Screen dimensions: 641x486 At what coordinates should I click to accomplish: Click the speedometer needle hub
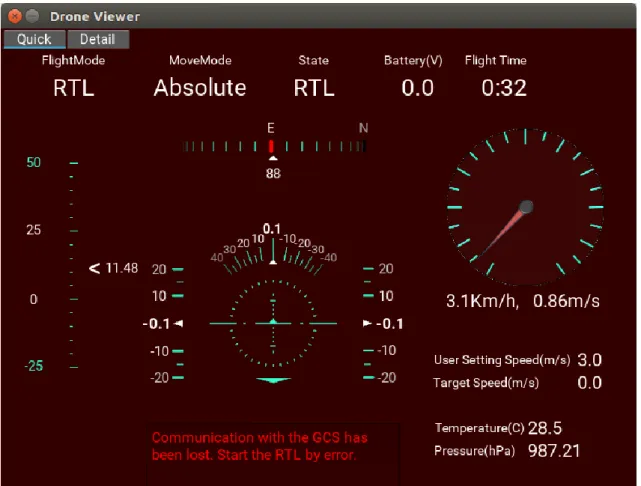click(526, 207)
